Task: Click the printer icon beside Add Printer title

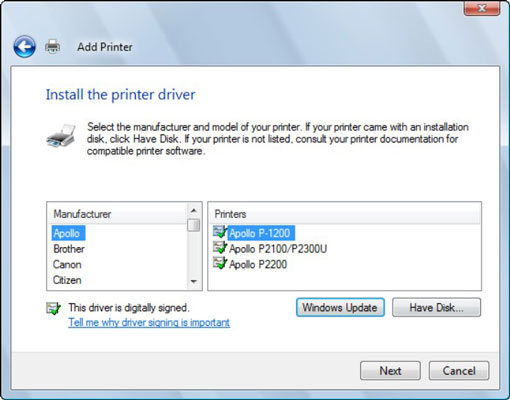Action: [53, 46]
